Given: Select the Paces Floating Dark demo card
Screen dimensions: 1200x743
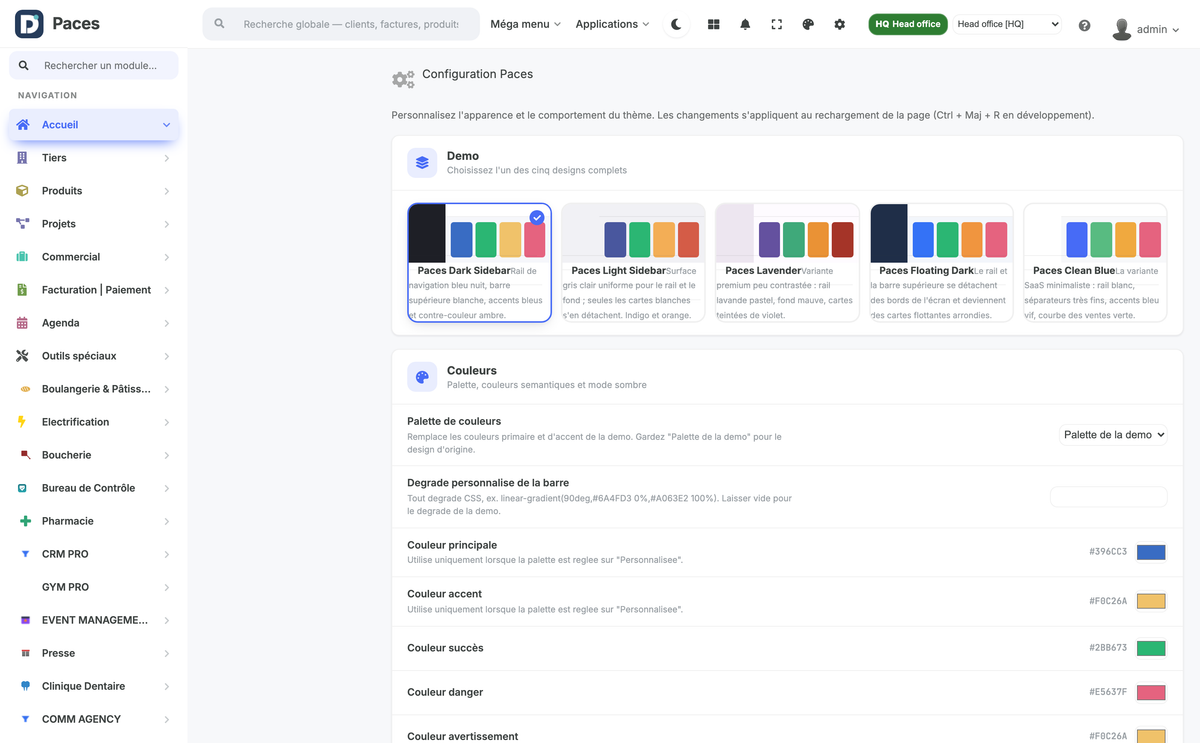Looking at the screenshot, I should [941, 263].
